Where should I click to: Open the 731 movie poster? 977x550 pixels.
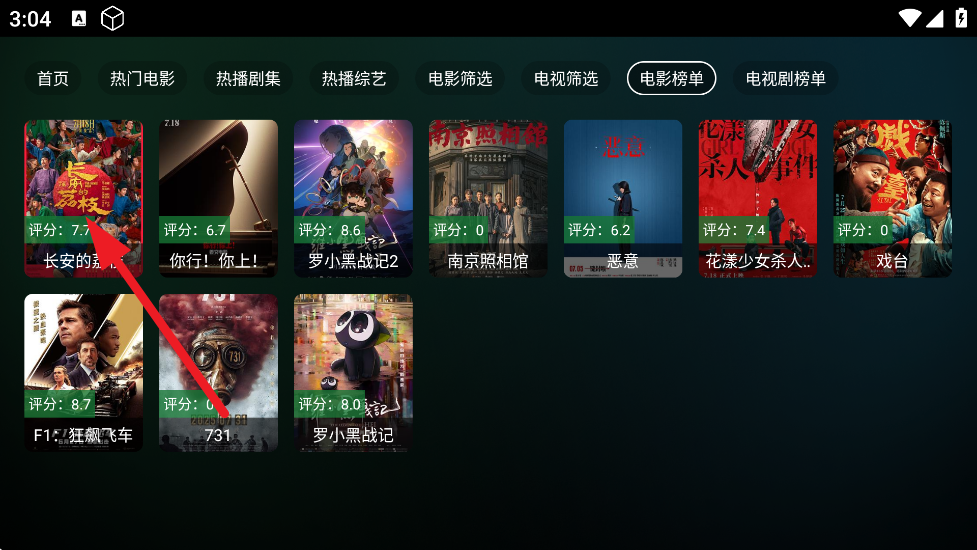218,373
